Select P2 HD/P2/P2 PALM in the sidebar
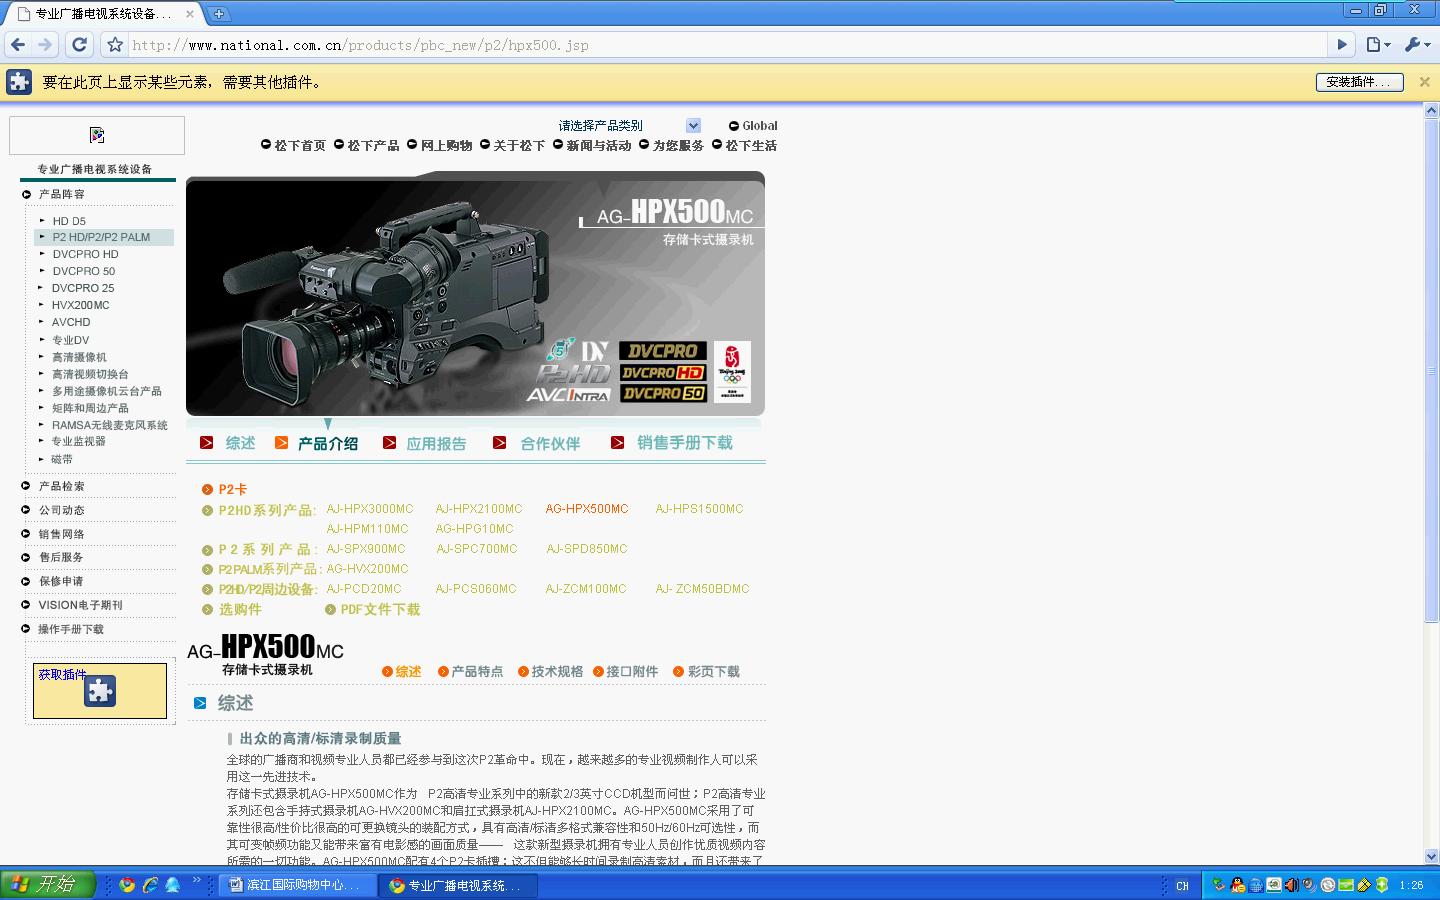This screenshot has width=1440, height=900. pyautogui.click(x=101, y=237)
